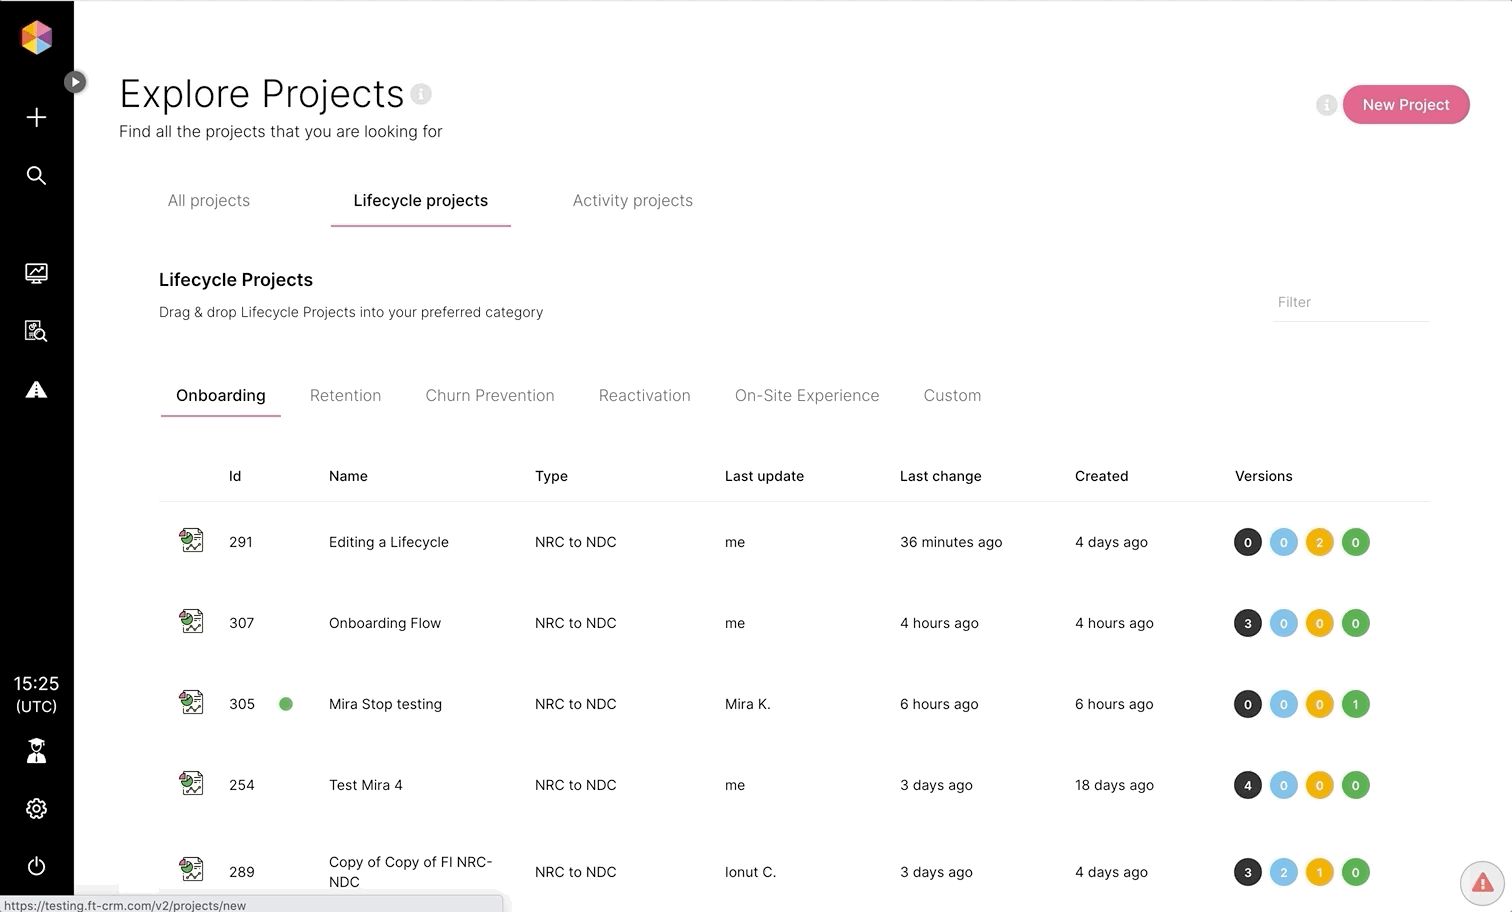Click the Filter input field
1512x912 pixels.
pos(1350,302)
